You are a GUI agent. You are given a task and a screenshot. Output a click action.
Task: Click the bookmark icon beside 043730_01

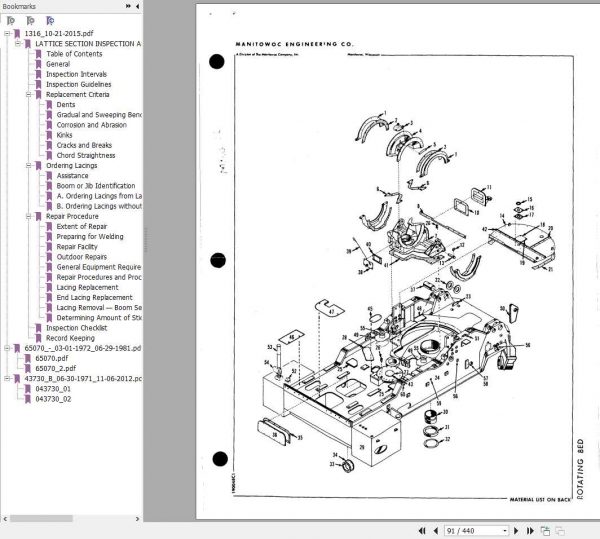tap(28, 389)
